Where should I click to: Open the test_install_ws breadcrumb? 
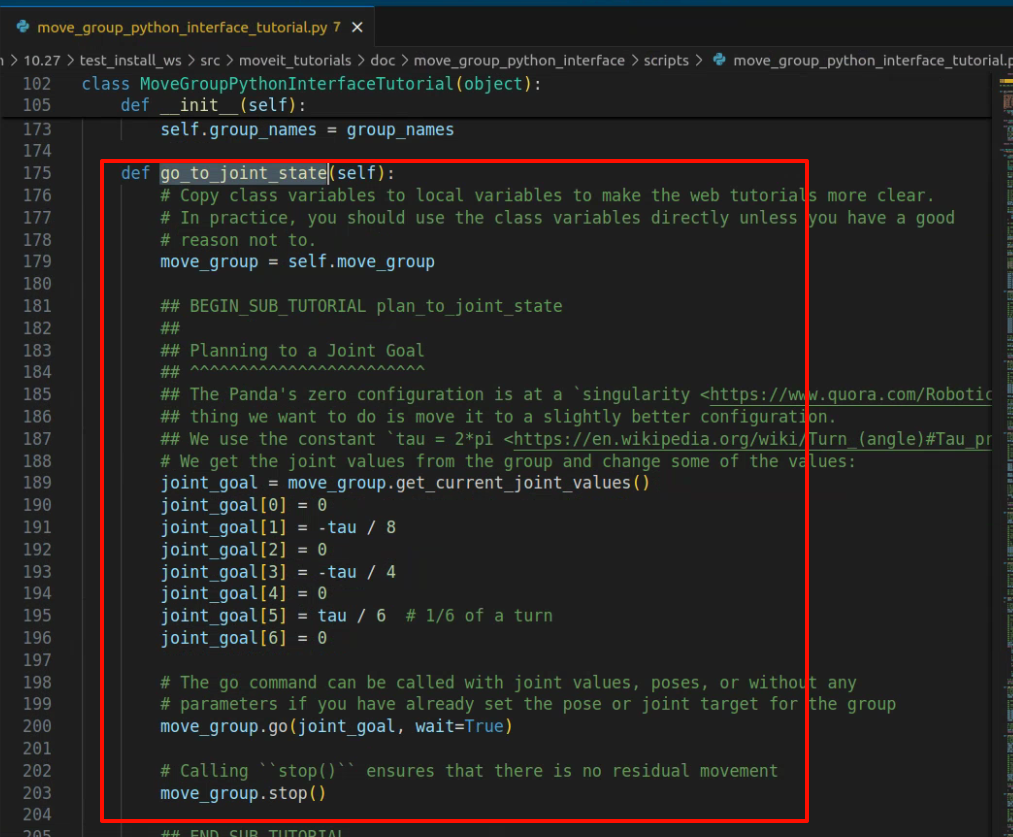point(131,61)
